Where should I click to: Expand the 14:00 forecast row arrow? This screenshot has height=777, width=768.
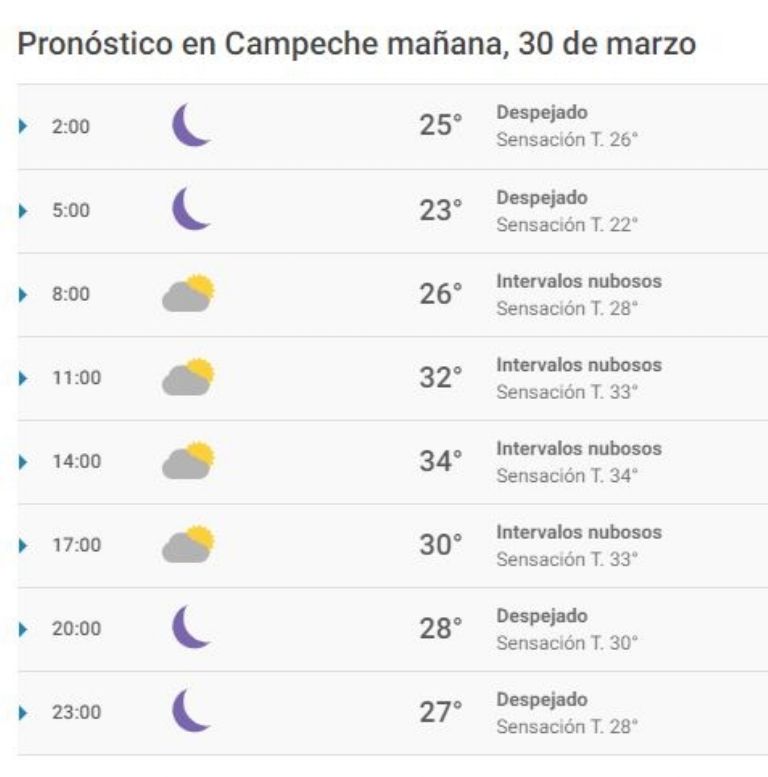tap(23, 462)
